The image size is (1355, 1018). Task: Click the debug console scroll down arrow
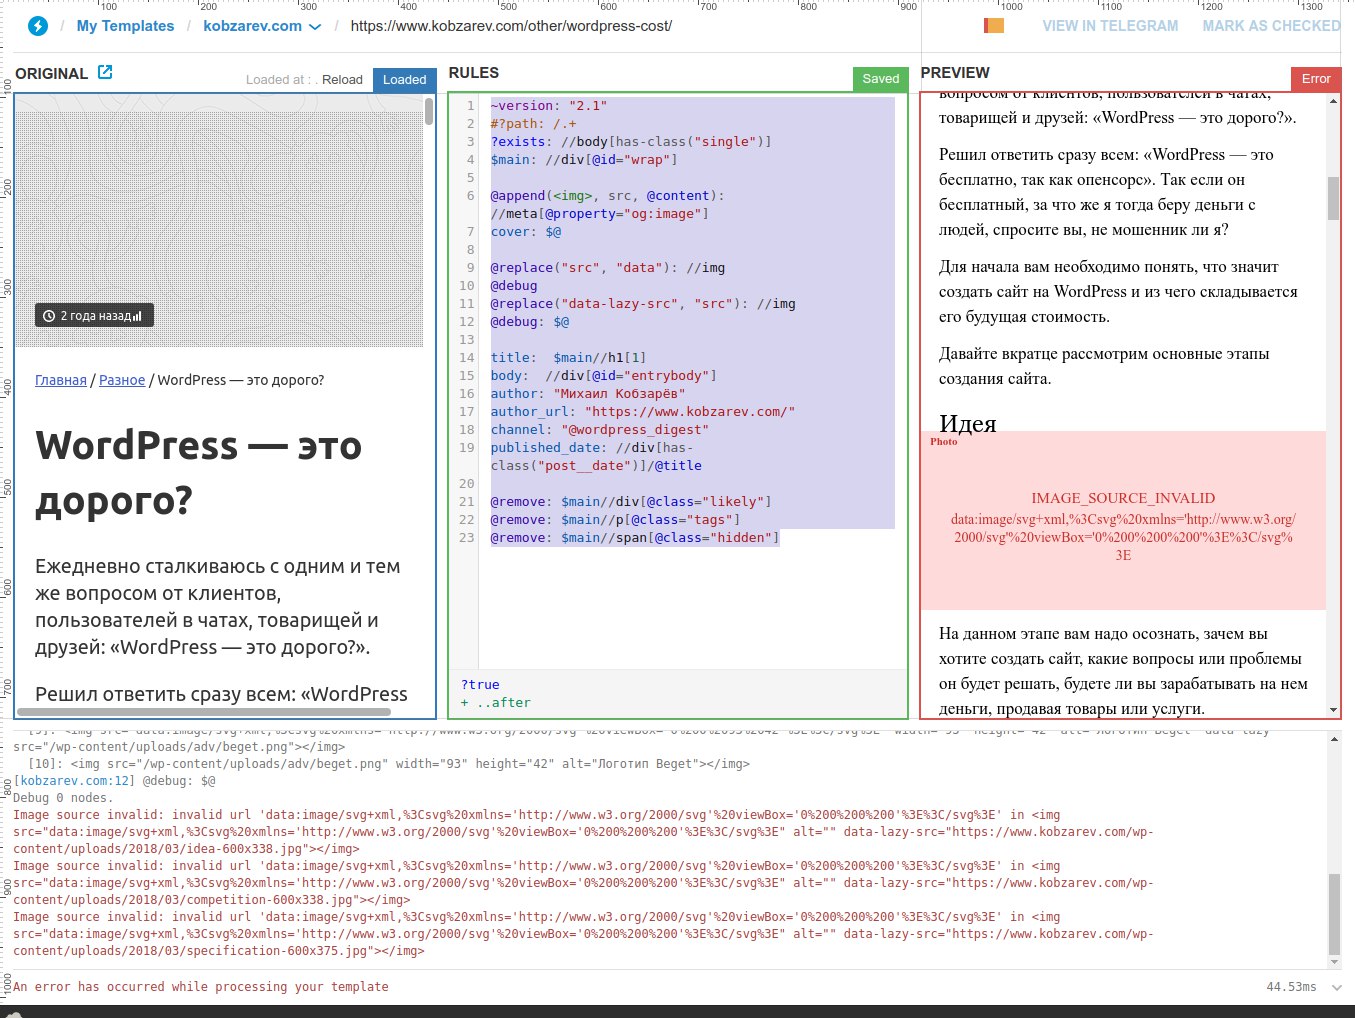pos(1334,962)
